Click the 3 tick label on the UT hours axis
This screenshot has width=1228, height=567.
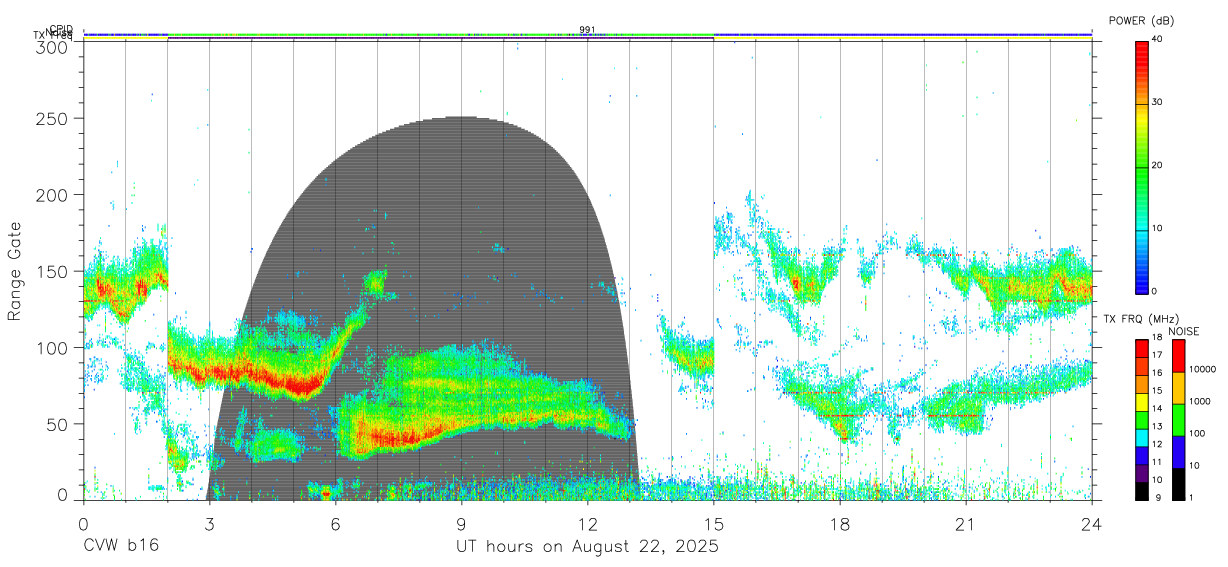(210, 524)
